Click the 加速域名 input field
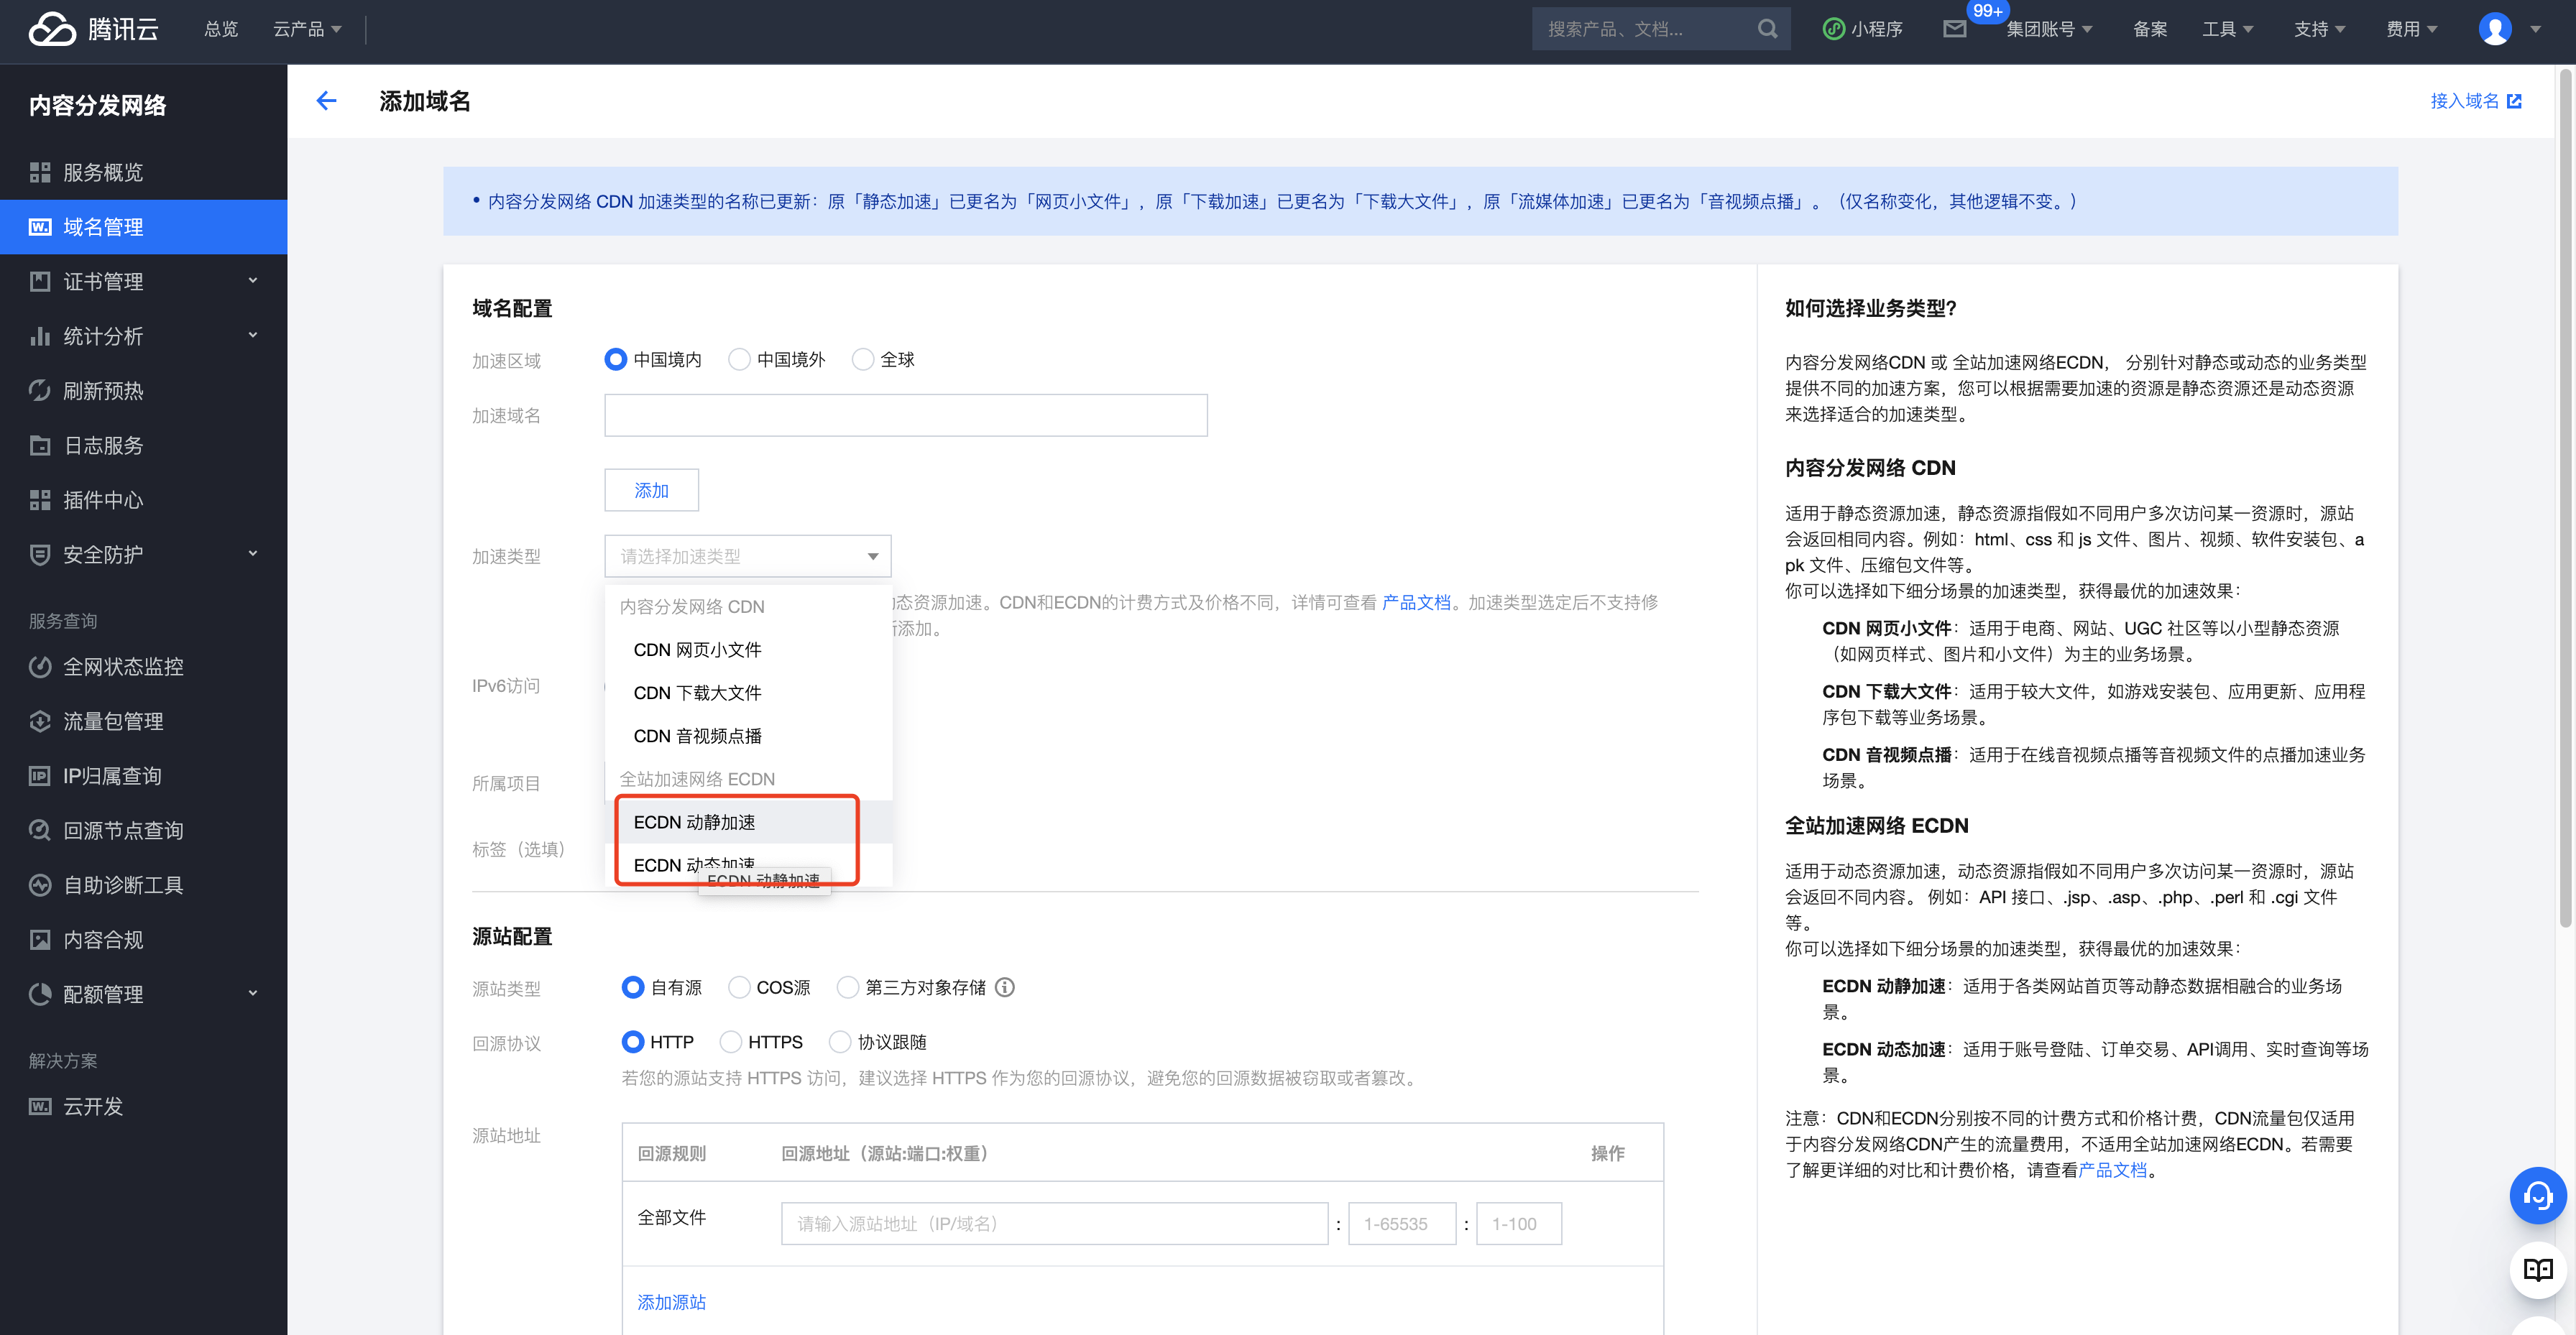This screenshot has height=1335, width=2576. tap(905, 415)
